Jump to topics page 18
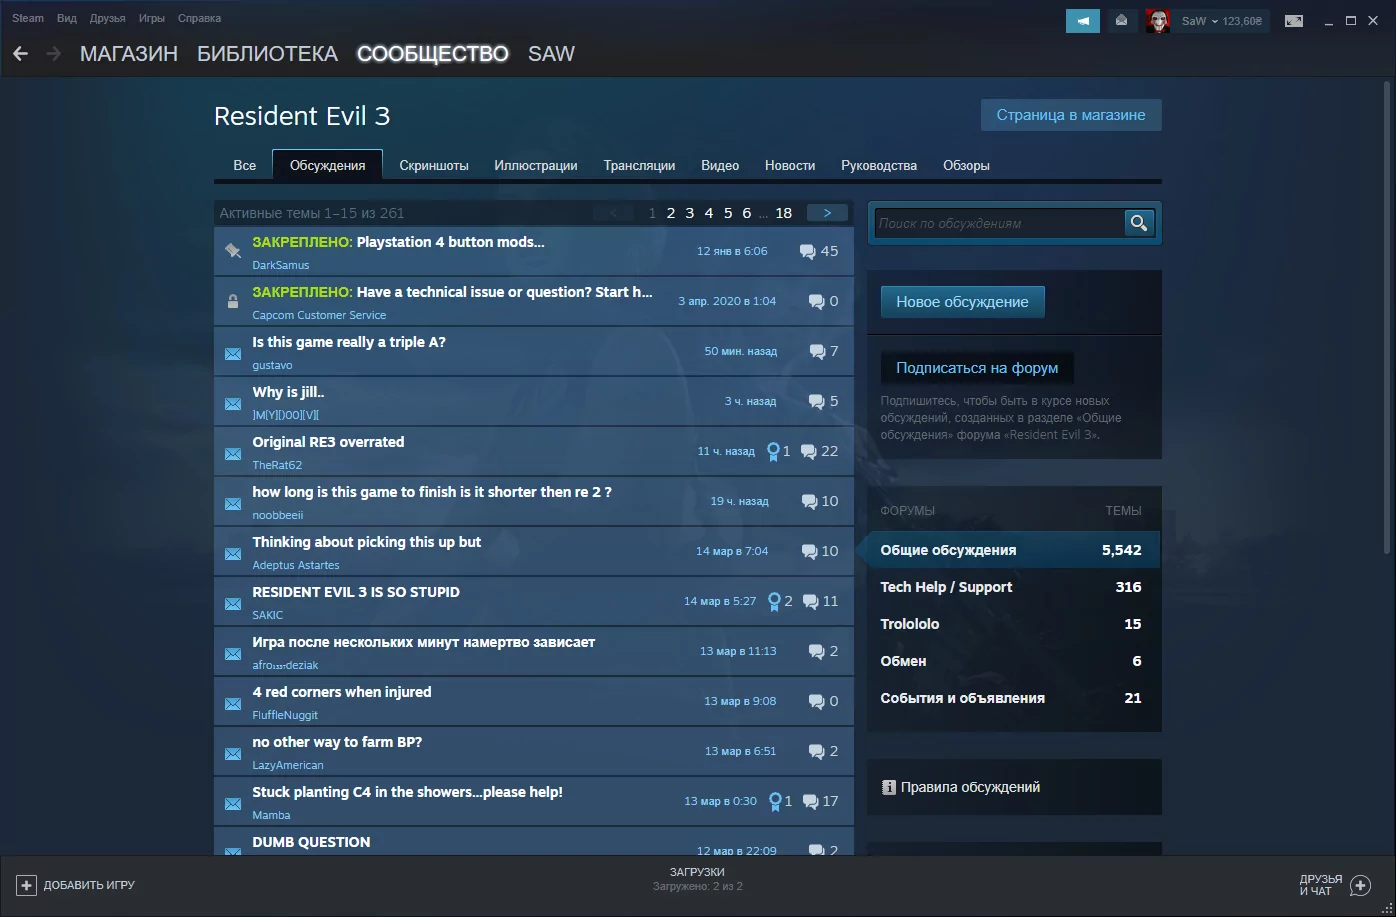1396x917 pixels. click(x=784, y=213)
